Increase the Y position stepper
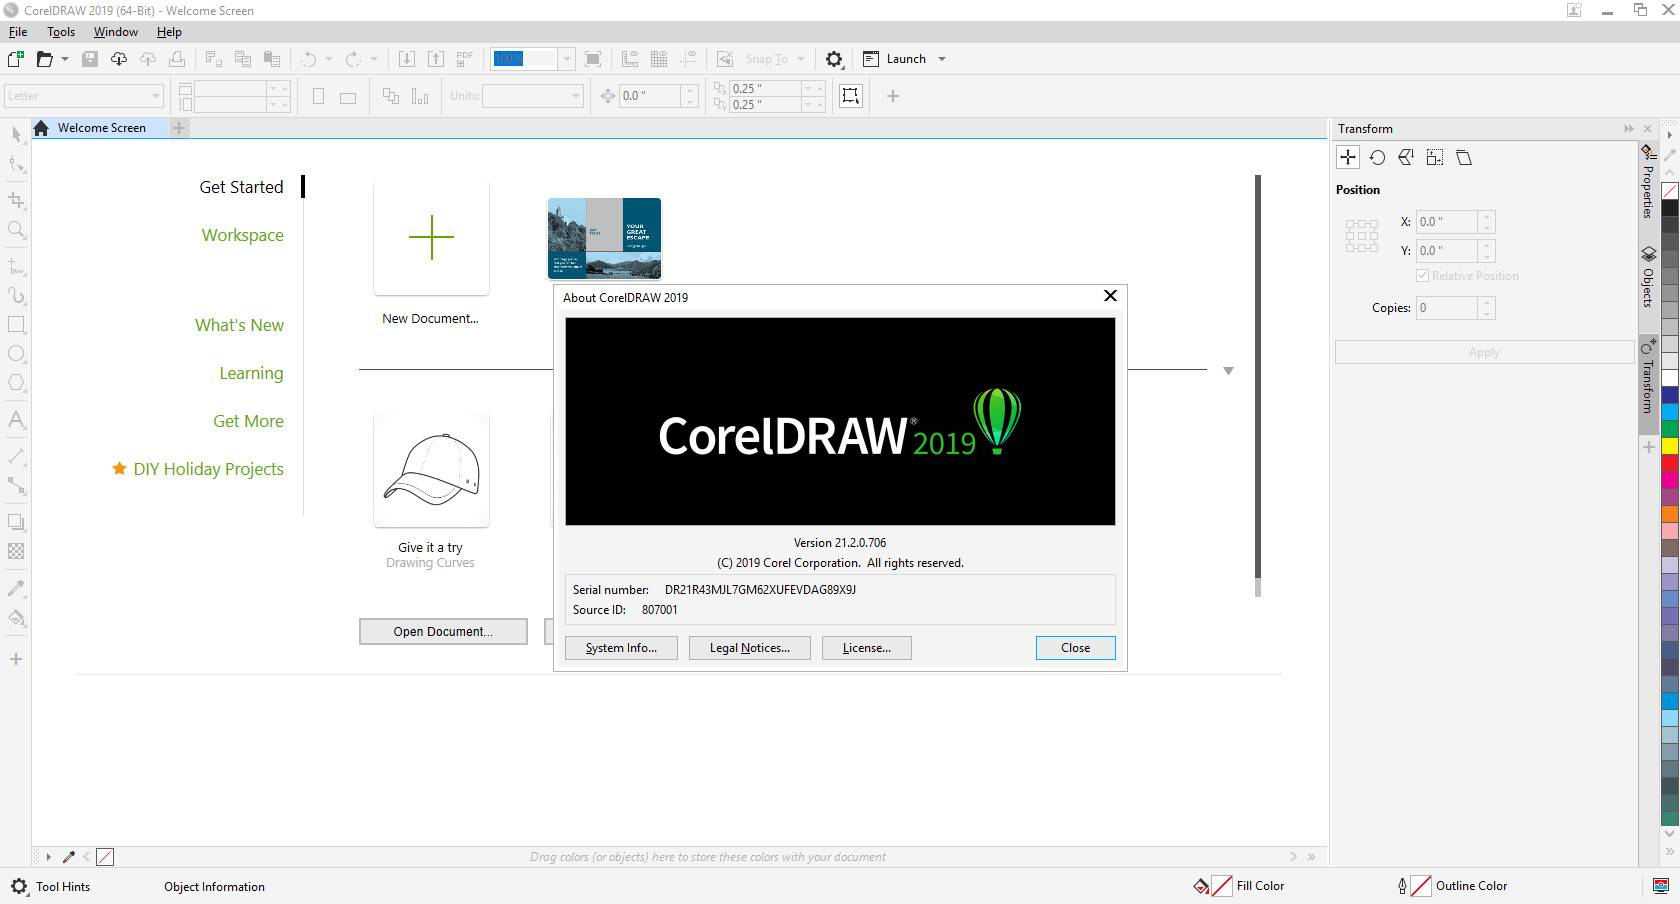The image size is (1680, 904). (1487, 245)
